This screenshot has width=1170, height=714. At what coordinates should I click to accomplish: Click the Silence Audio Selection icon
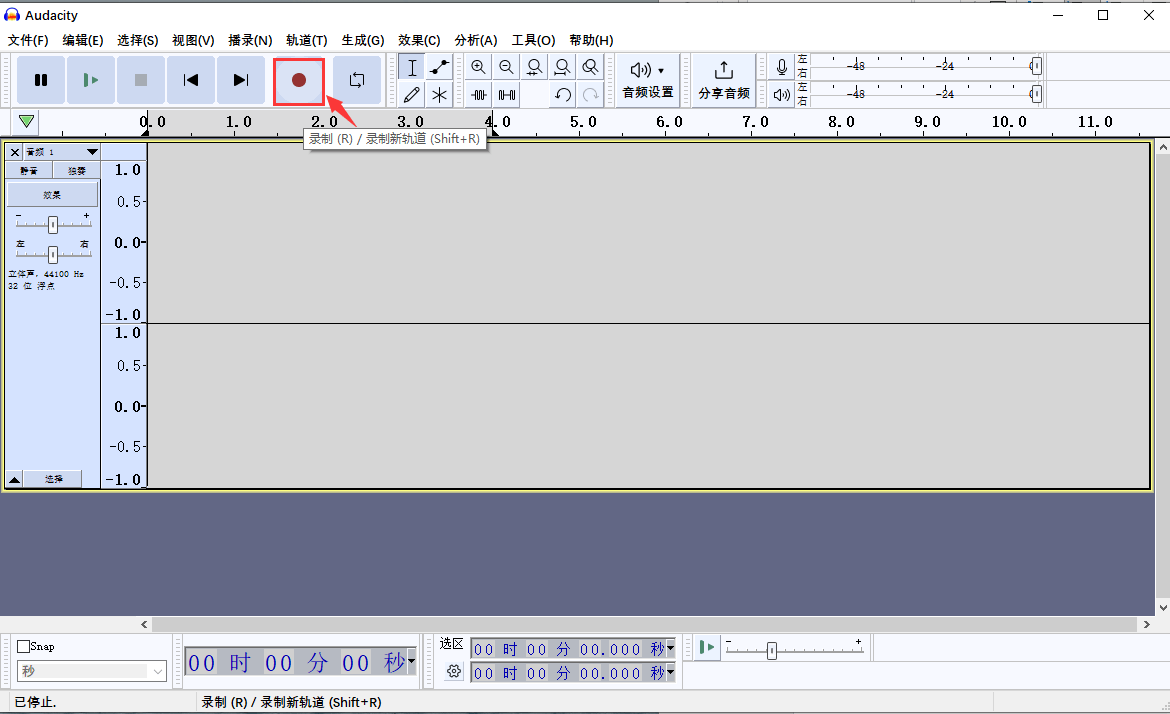[506, 94]
